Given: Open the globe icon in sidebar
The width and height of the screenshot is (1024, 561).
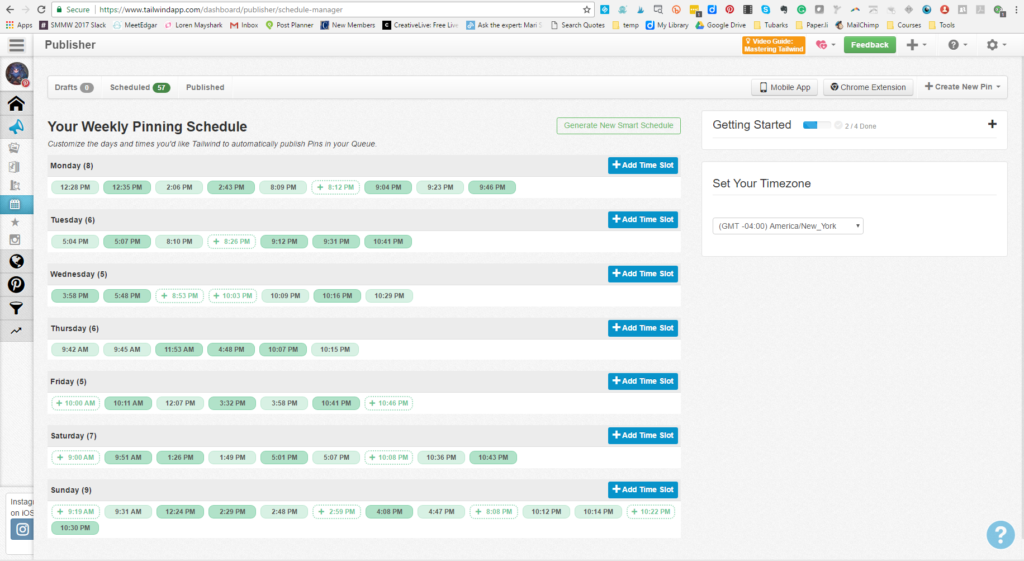Looking at the screenshot, I should tap(16, 261).
